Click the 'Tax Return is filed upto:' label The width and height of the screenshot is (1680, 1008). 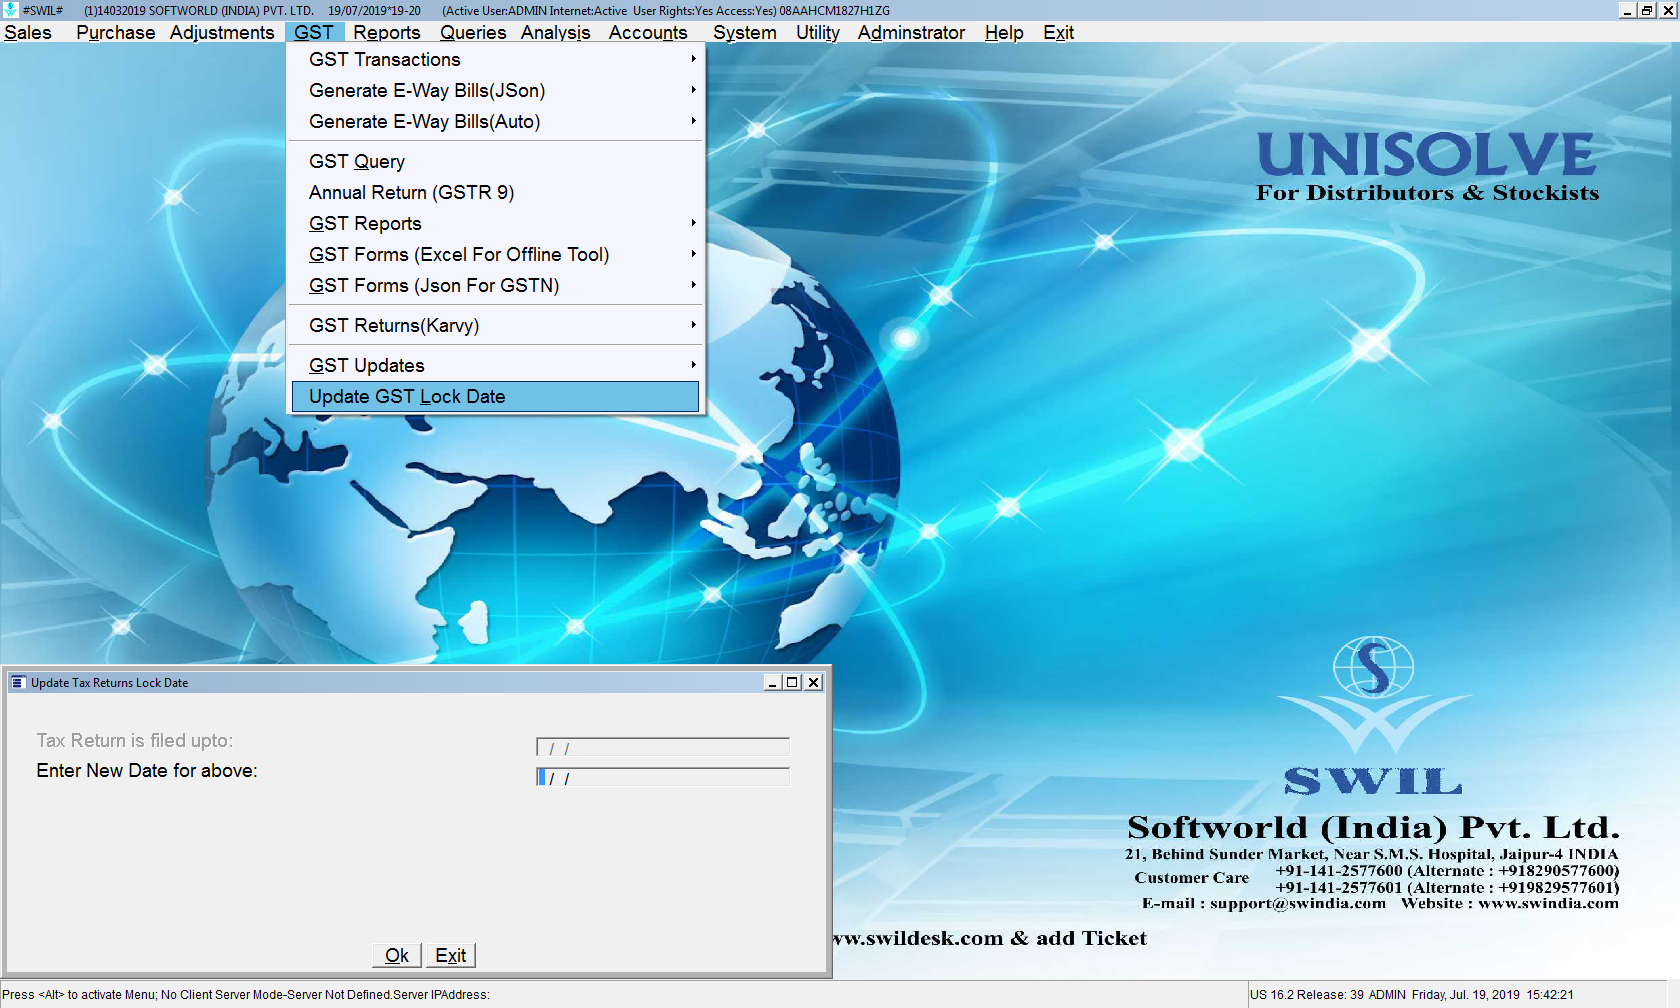135,741
